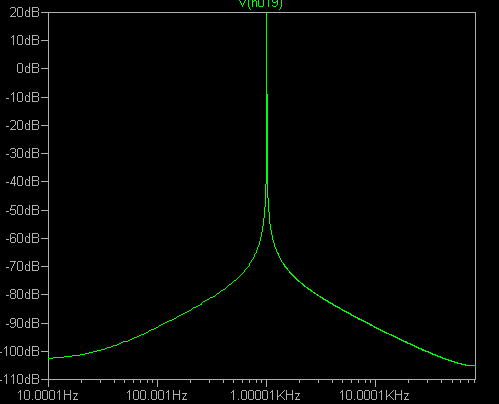Viewport: 499px width, 404px height.
Task: Click the 1.00001KHz frequency axis label
Action: click(265, 396)
